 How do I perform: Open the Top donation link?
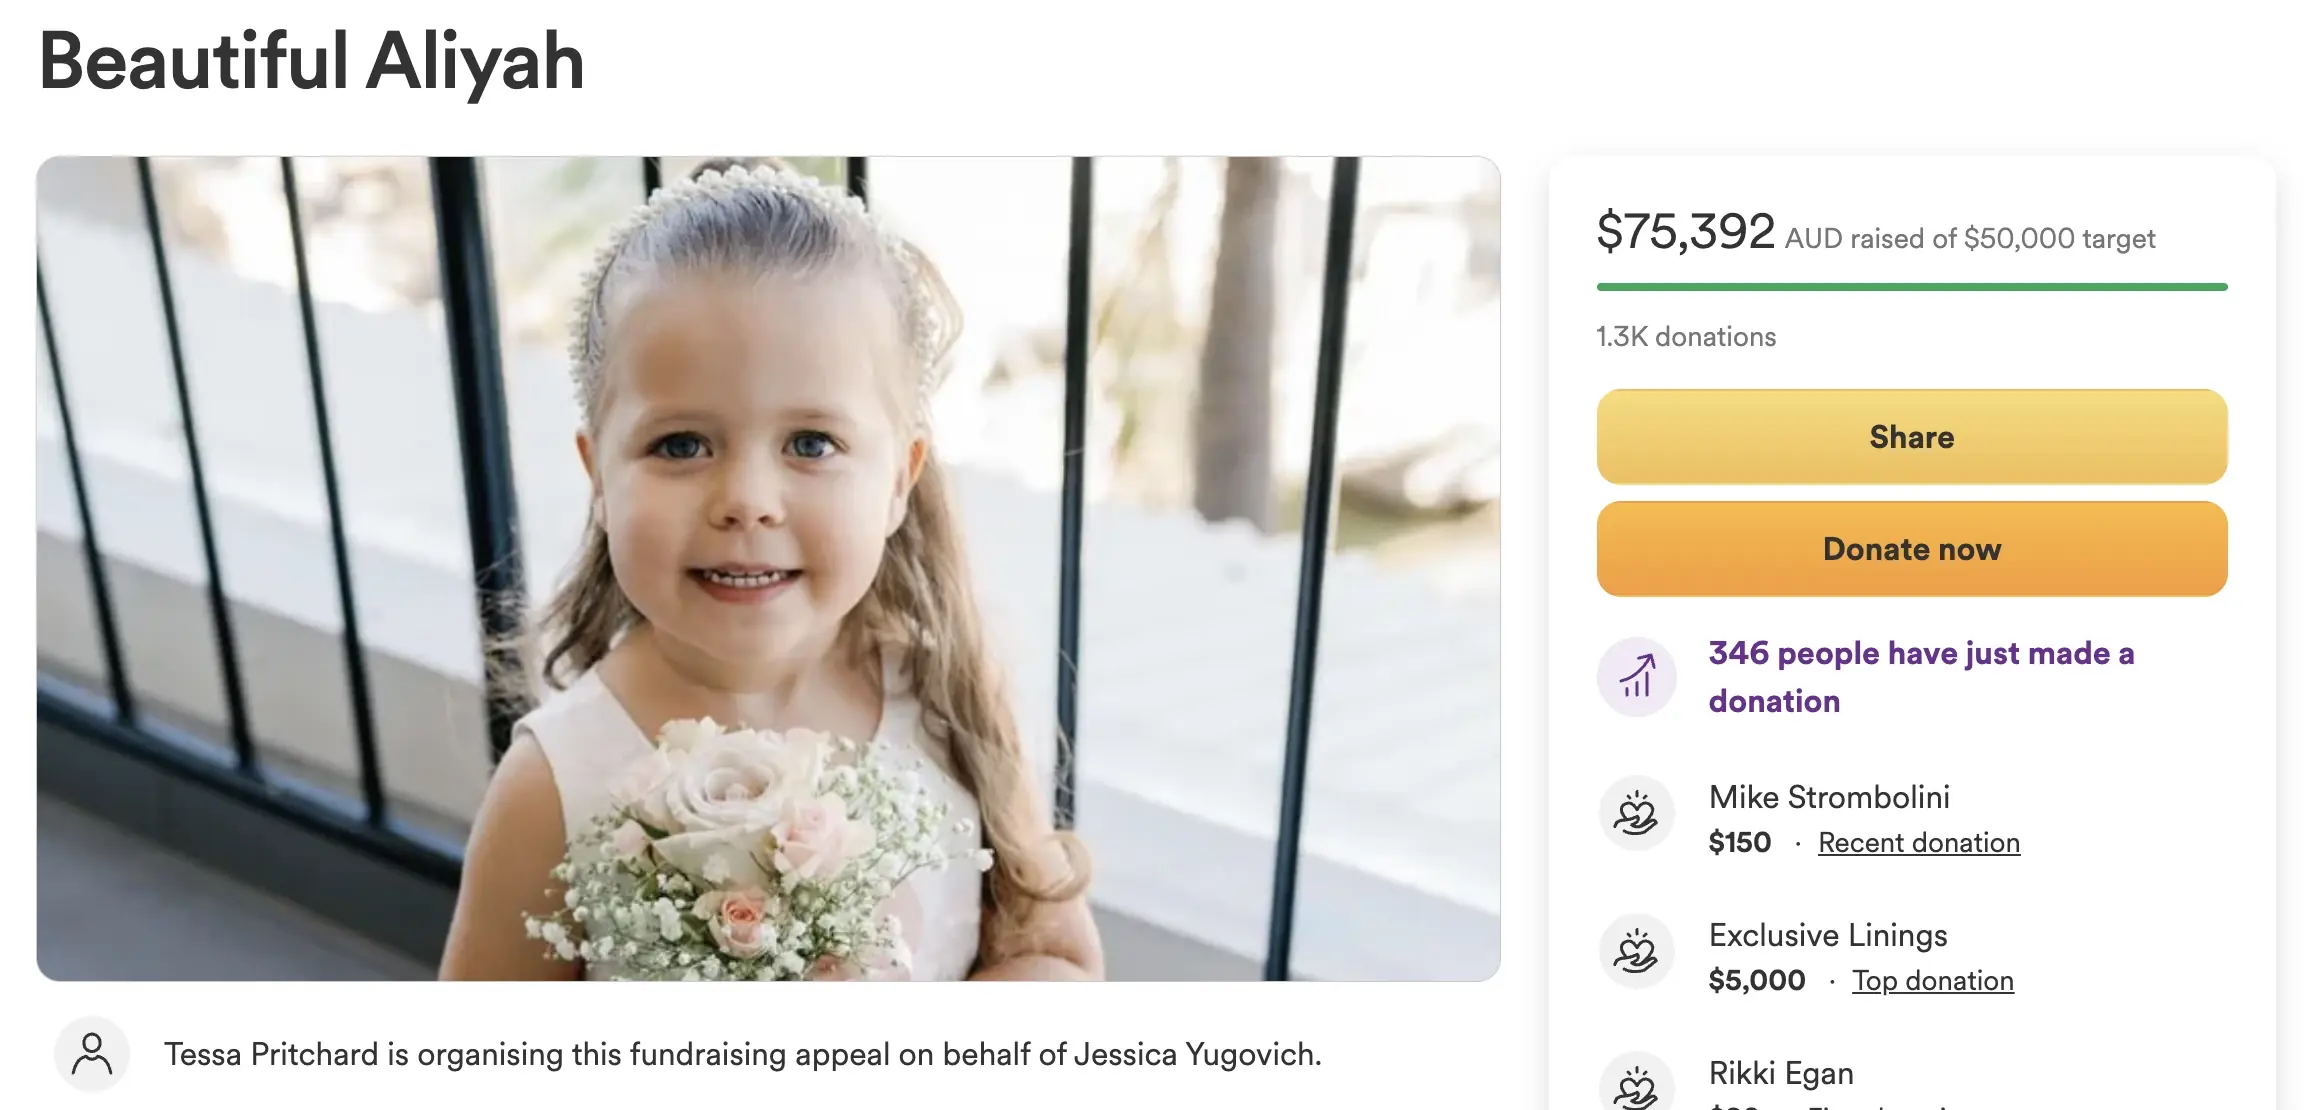(x=1932, y=981)
